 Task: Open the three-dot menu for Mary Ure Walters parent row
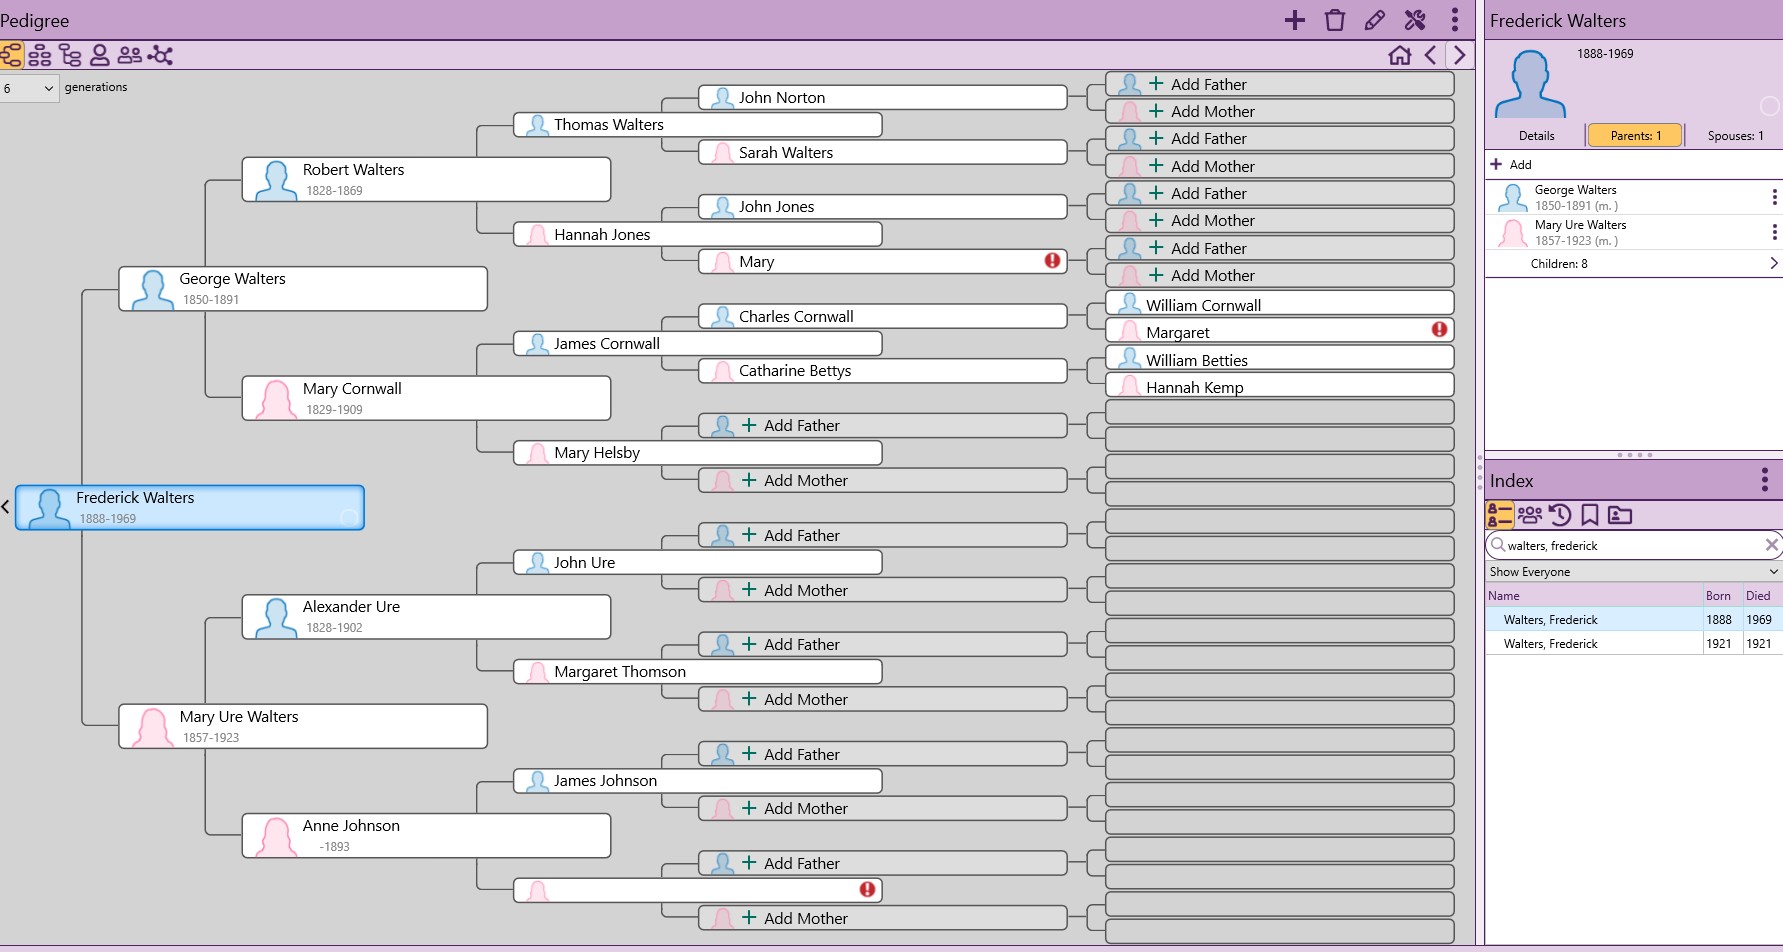[x=1774, y=232]
